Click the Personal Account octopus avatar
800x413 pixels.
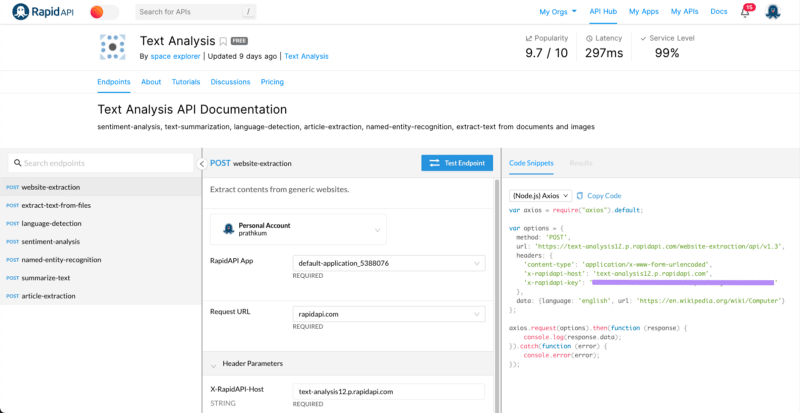[x=229, y=229]
